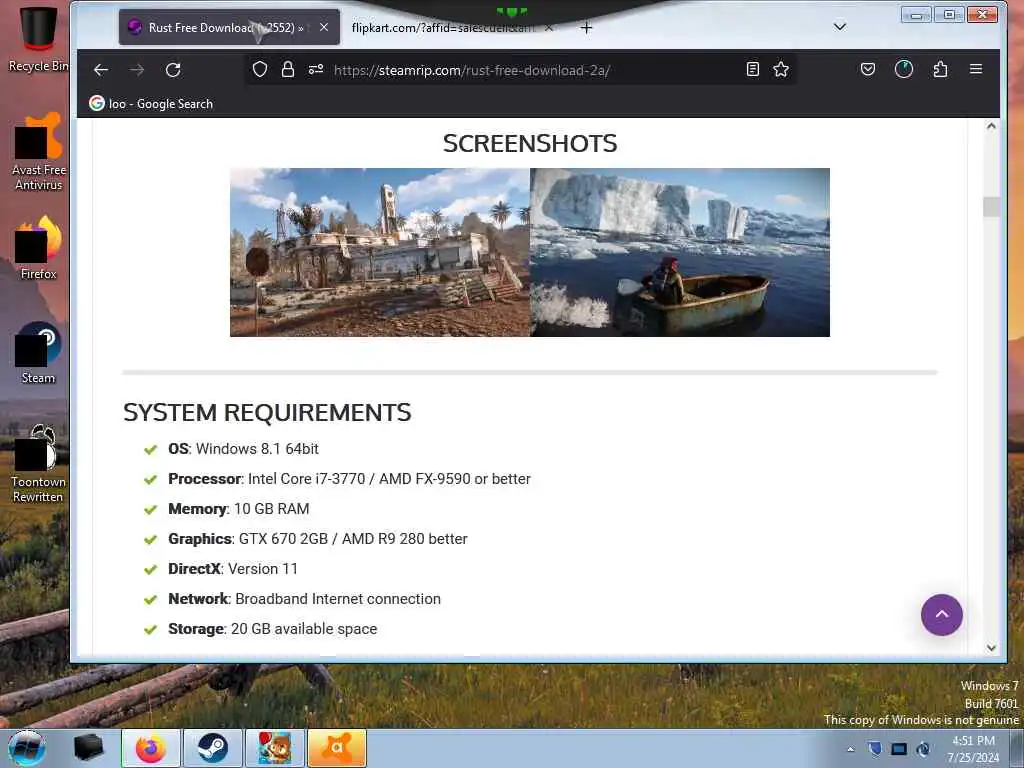Click the SYSTEM REQUIREMENTS heading

(x=267, y=412)
